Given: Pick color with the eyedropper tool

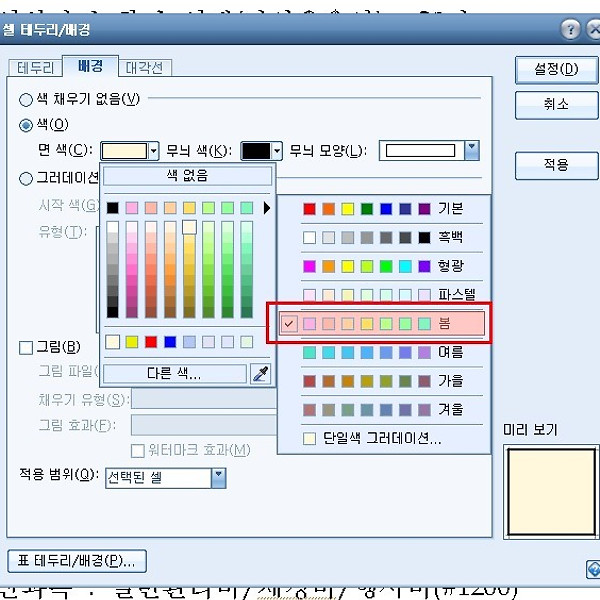Looking at the screenshot, I should point(260,374).
